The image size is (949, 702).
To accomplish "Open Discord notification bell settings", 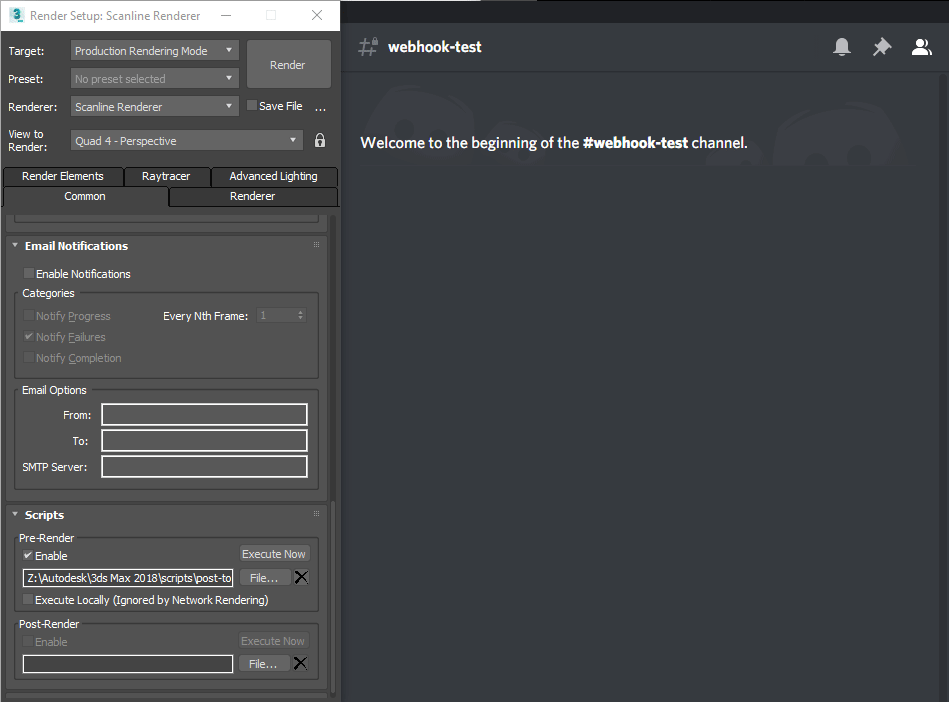I will 841,47.
